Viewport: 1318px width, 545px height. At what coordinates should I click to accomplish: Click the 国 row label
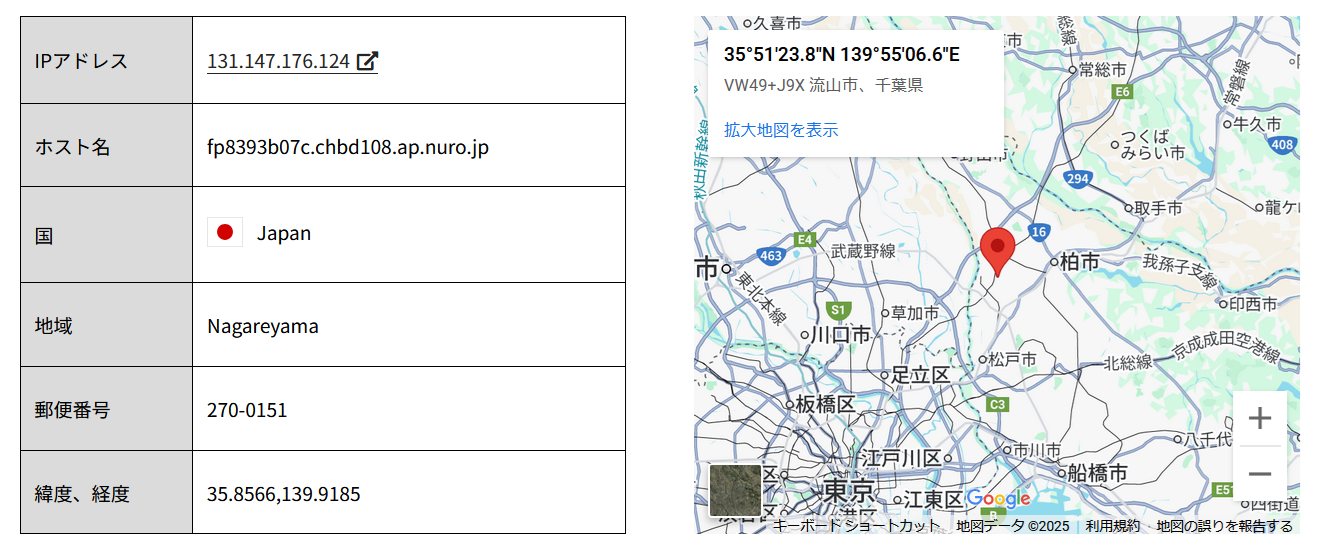tap(44, 236)
